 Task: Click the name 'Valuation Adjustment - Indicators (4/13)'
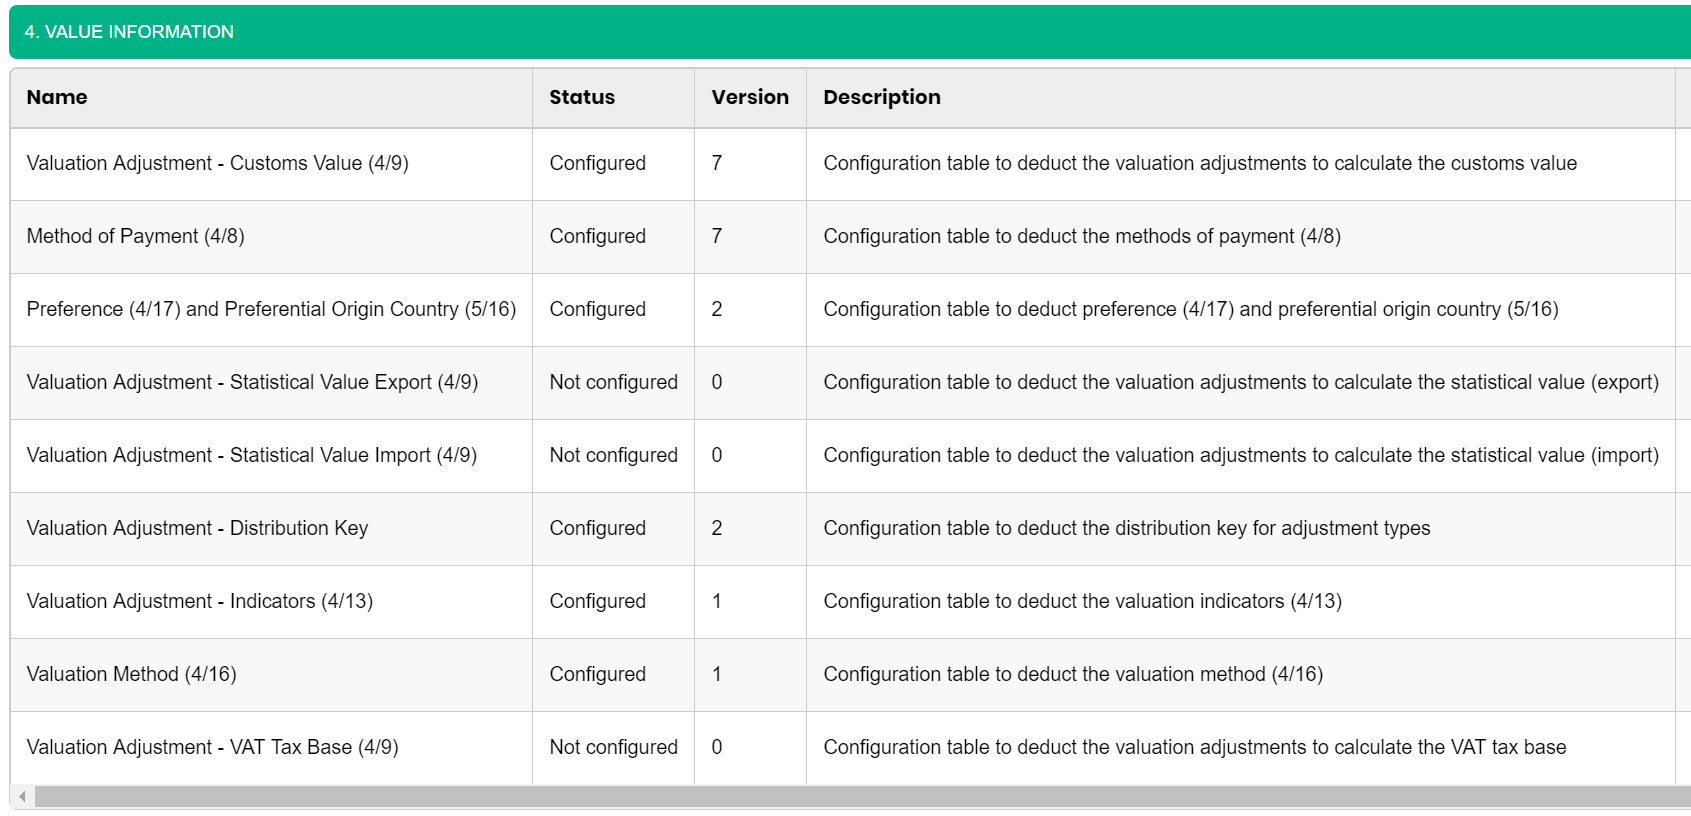(200, 601)
